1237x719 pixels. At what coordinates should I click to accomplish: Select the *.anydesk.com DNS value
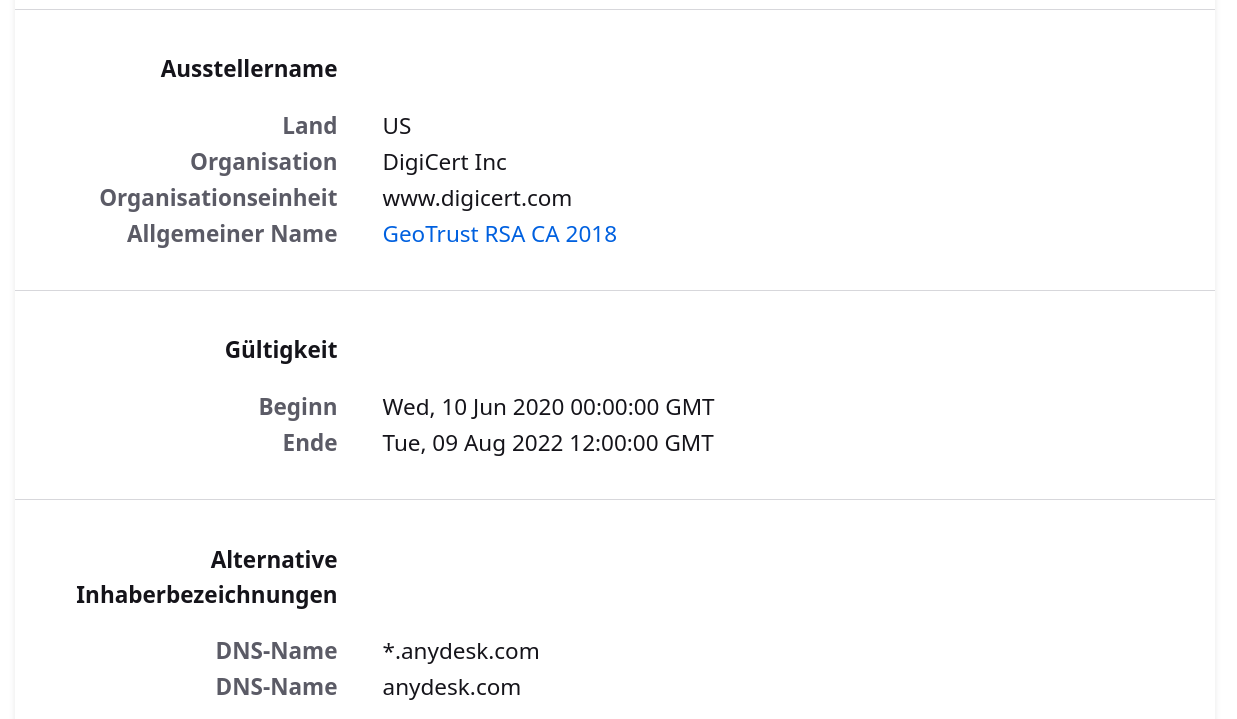point(461,651)
